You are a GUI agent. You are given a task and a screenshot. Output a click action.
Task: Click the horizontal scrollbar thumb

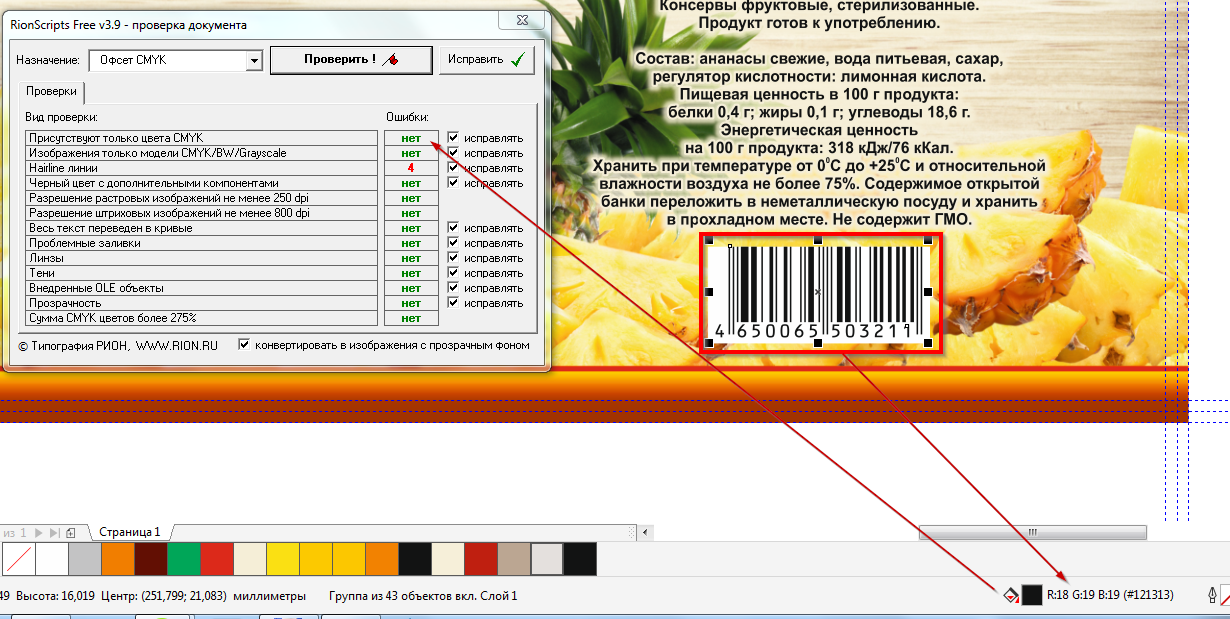pos(1033,532)
